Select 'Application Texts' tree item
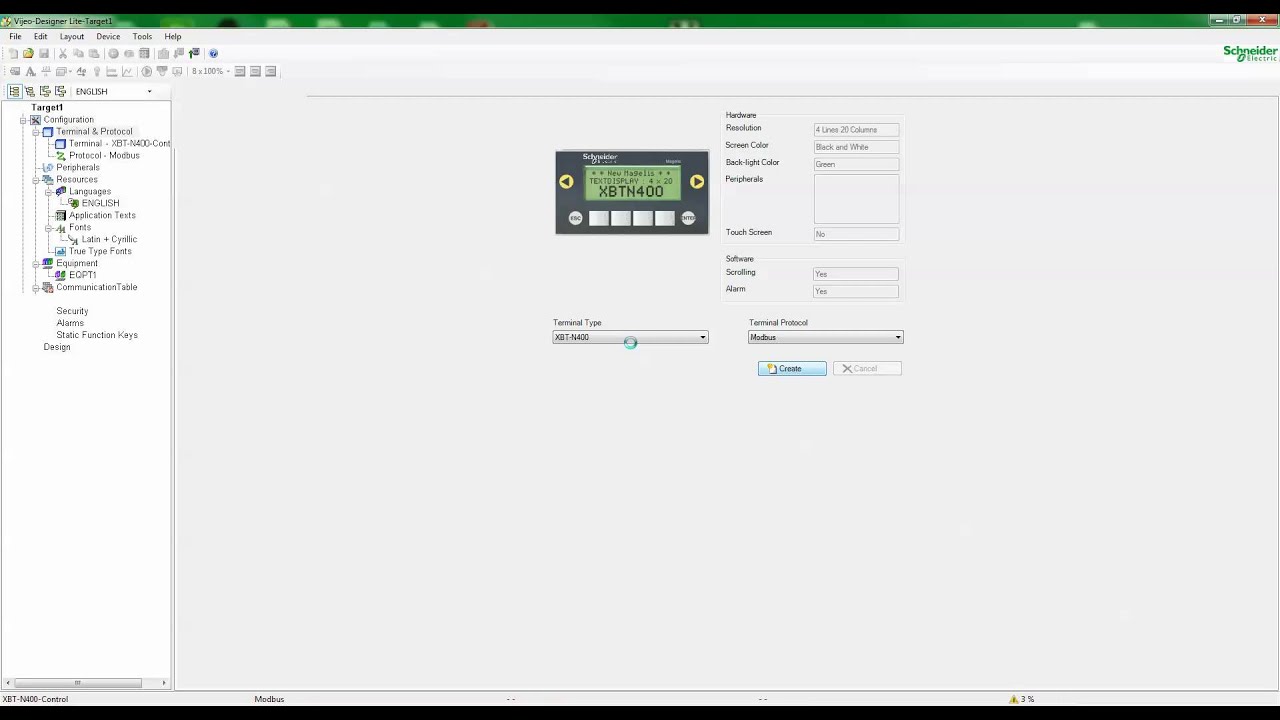Screen dimensions: 1280x720 102,215
